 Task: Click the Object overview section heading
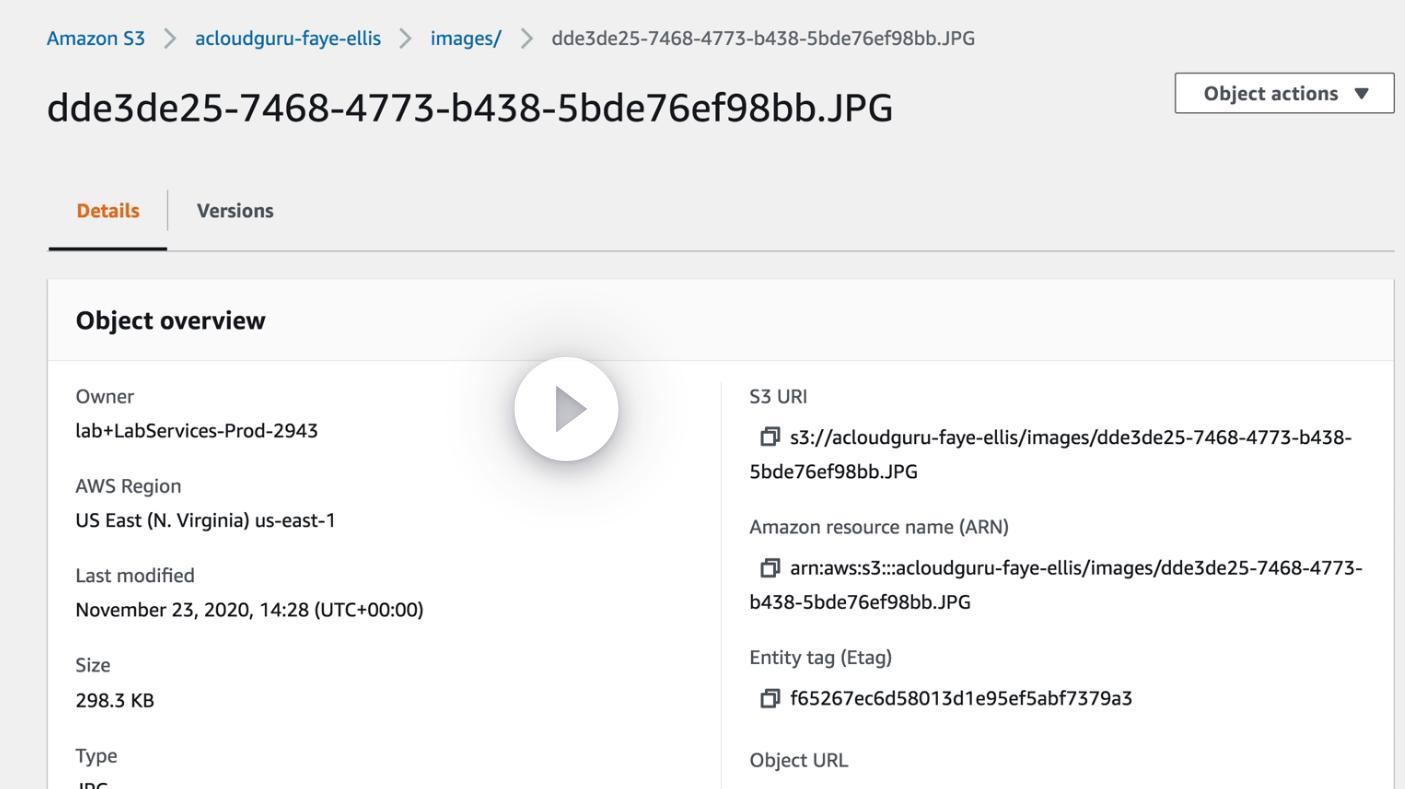tap(171, 321)
